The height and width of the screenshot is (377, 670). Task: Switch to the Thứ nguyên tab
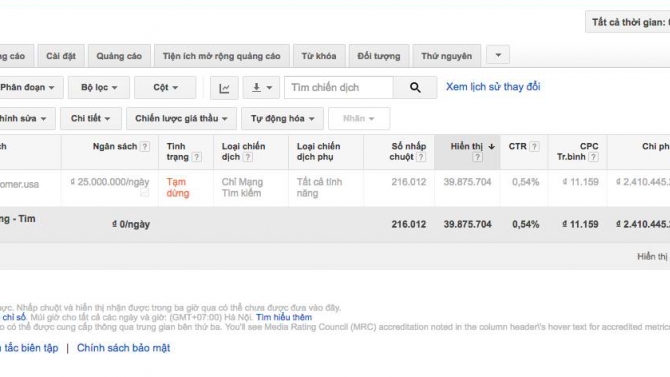447,56
